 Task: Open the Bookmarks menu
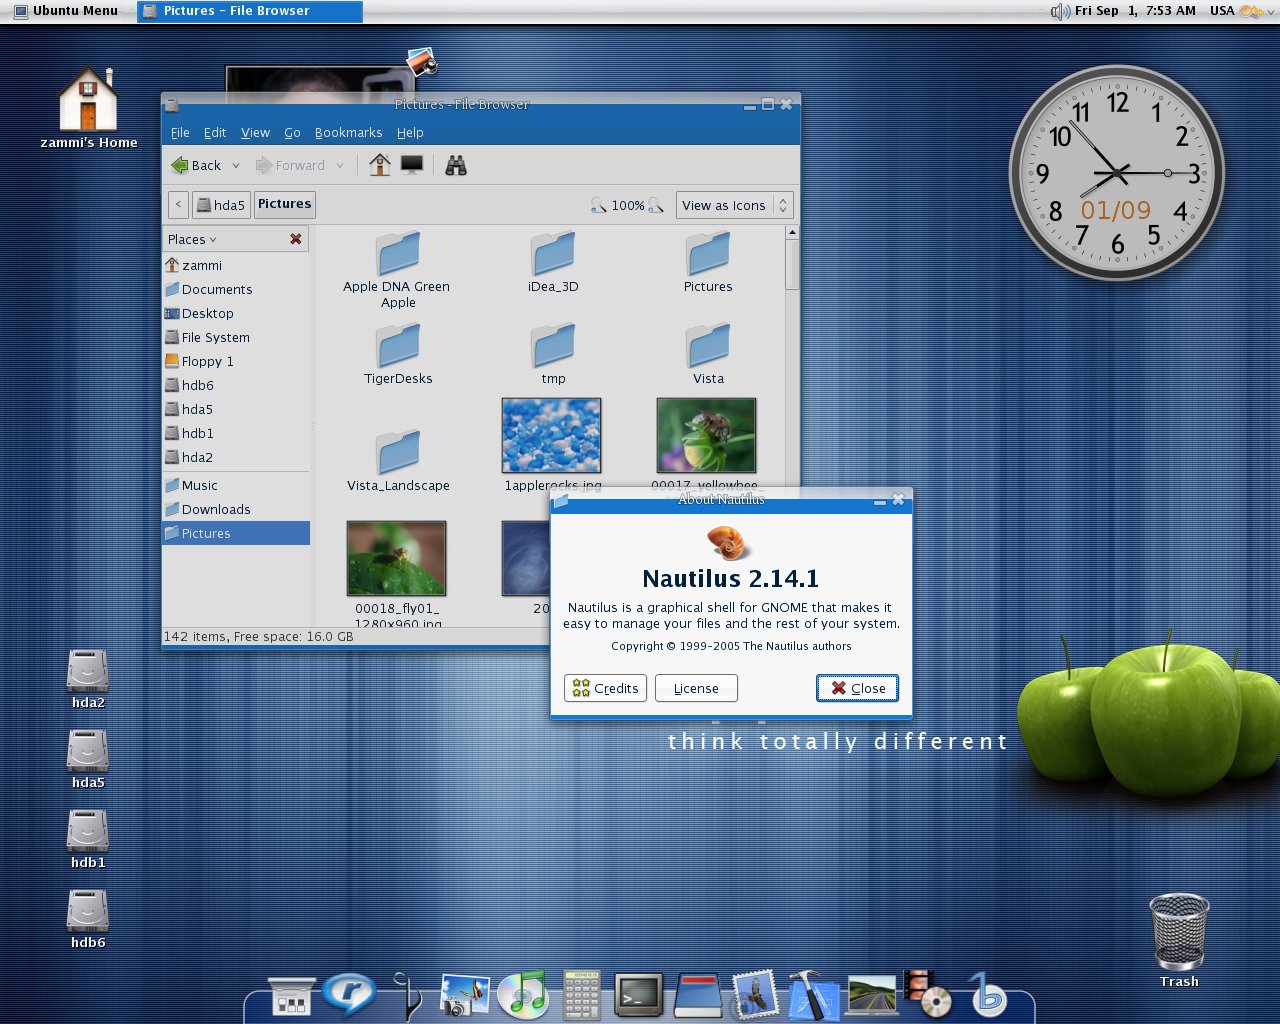[x=348, y=132]
